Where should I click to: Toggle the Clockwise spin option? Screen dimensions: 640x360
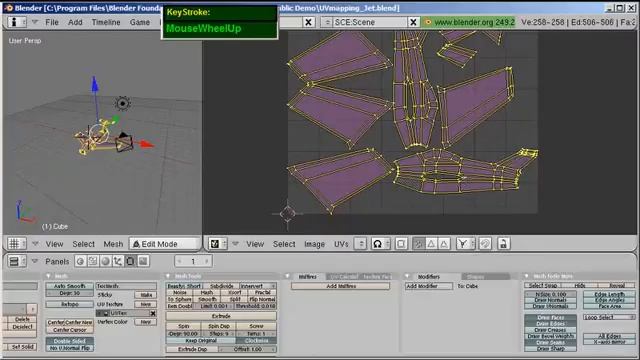click(x=256, y=340)
